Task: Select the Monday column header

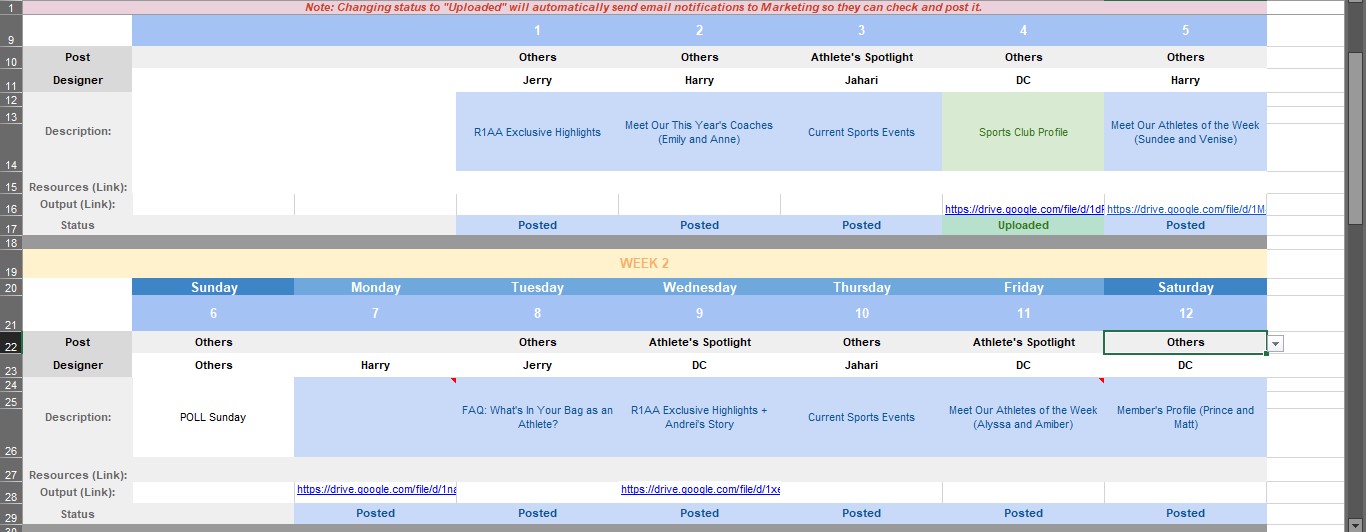Action: click(x=376, y=287)
